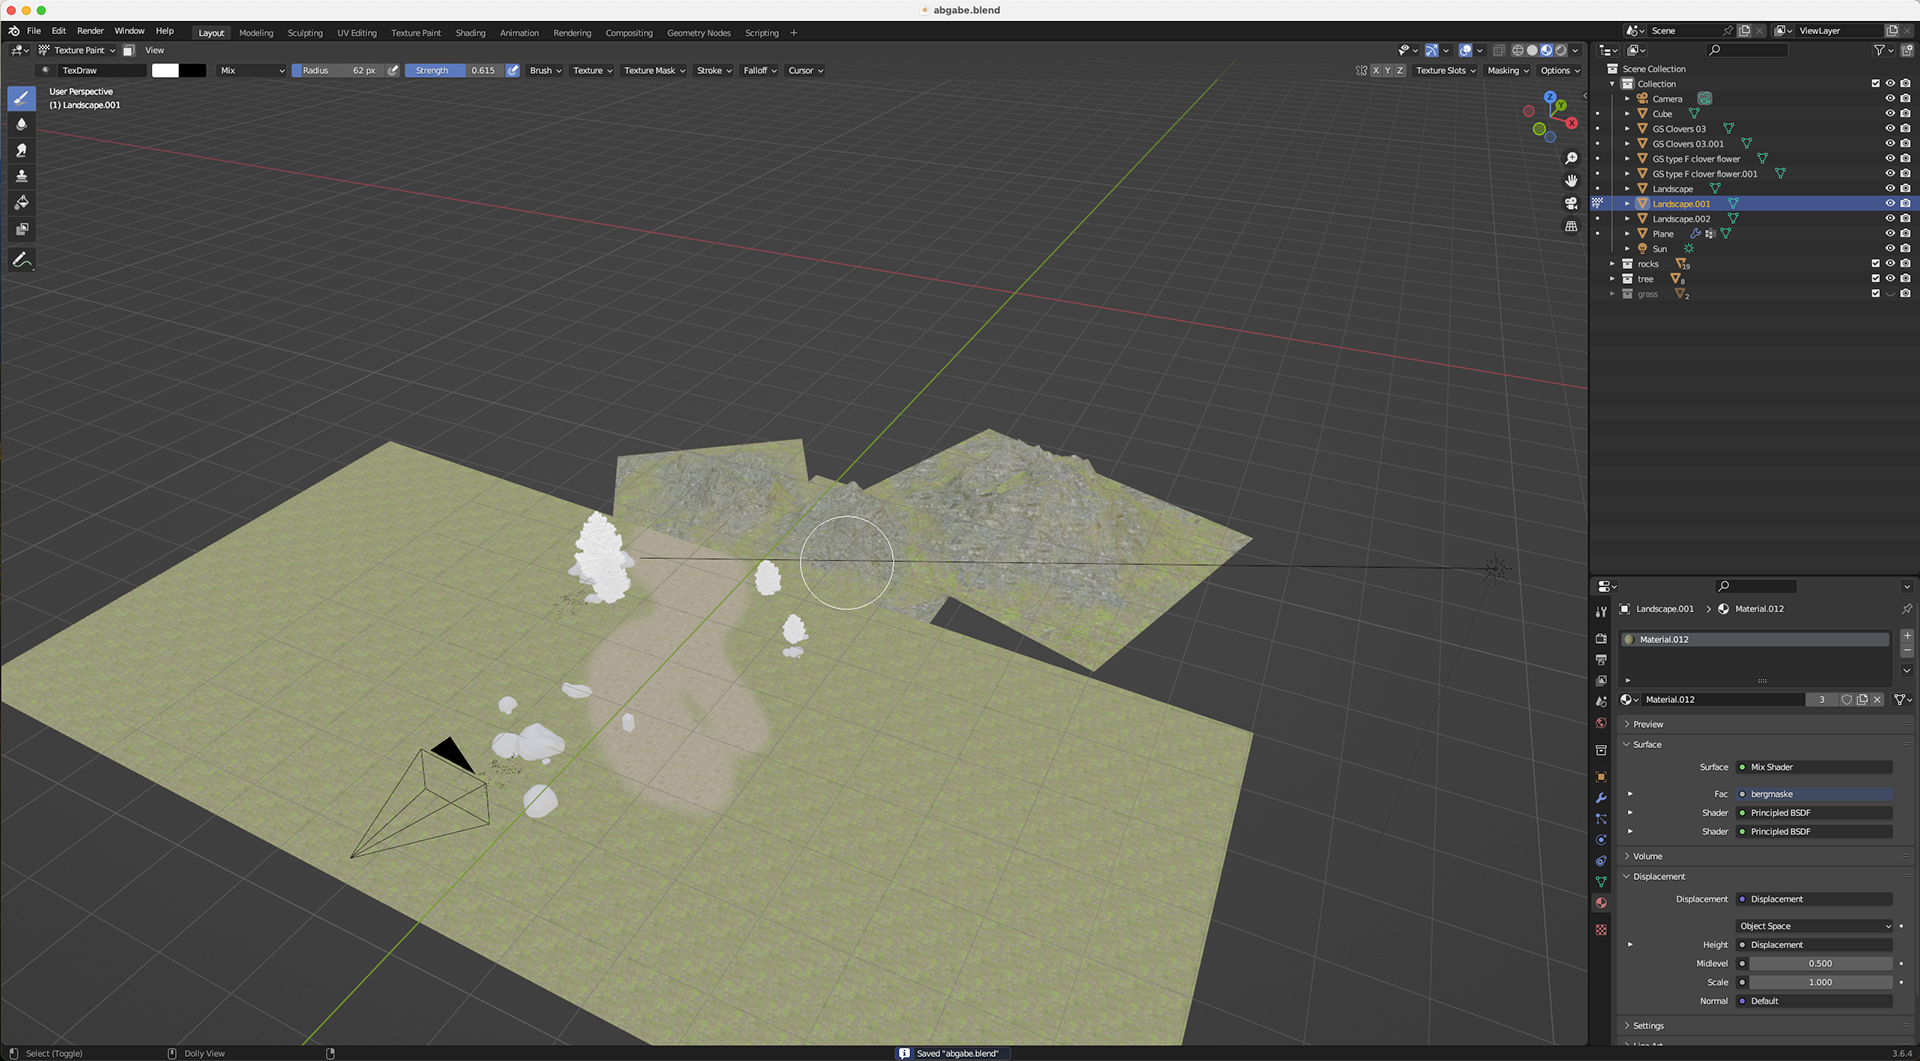
Task: Hide the Sun object in viewport
Action: pyautogui.click(x=1890, y=249)
